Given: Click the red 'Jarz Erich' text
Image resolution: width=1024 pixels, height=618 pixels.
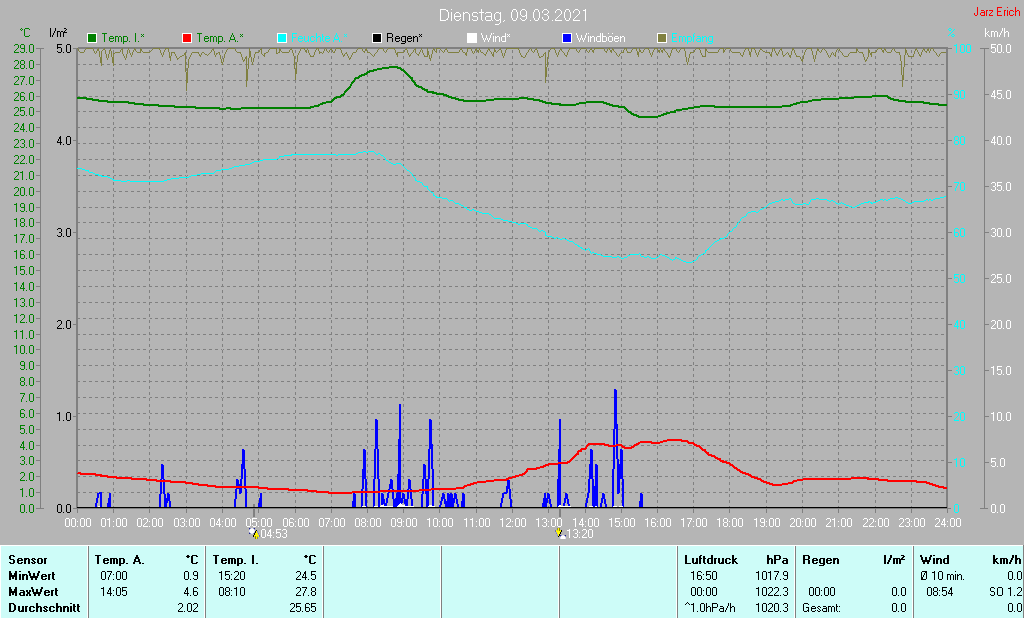Looking at the screenshot, I should pyautogui.click(x=997, y=12).
